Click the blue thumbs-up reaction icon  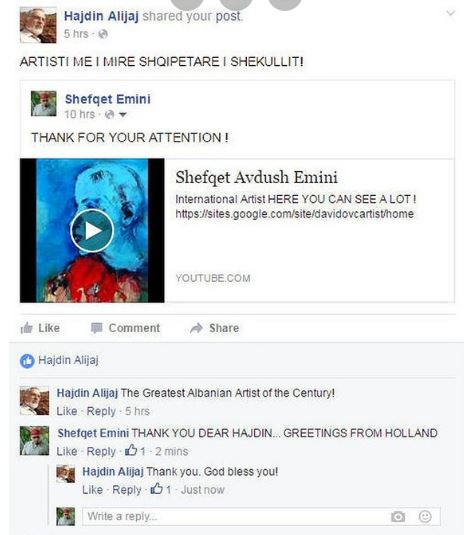27,361
